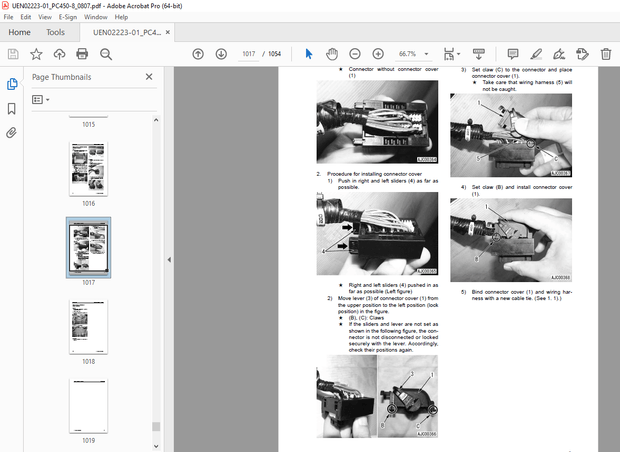This screenshot has height=452, width=620.
Task: Go to previous page arrow icon
Action: tap(198, 54)
